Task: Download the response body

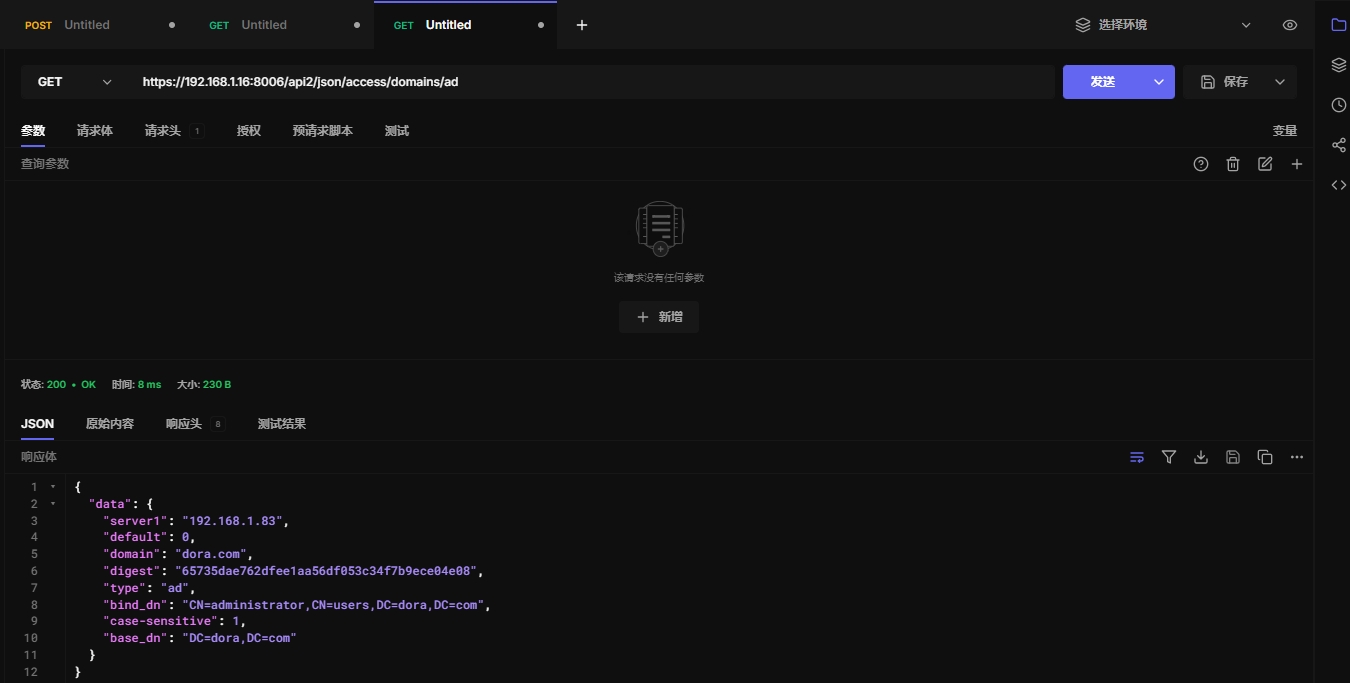Action: [x=1201, y=457]
